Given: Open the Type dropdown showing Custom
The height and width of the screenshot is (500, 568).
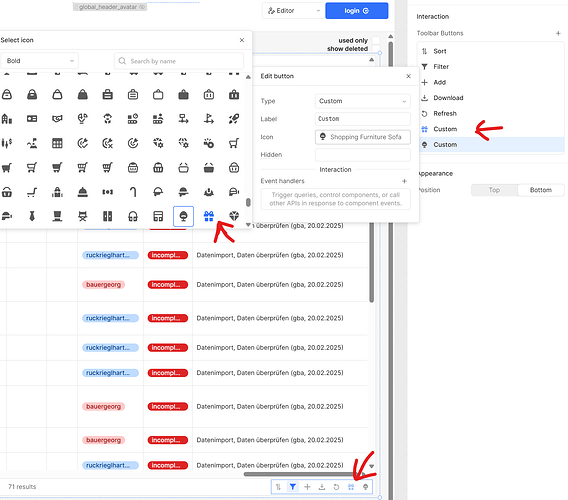Looking at the screenshot, I should tap(363, 101).
